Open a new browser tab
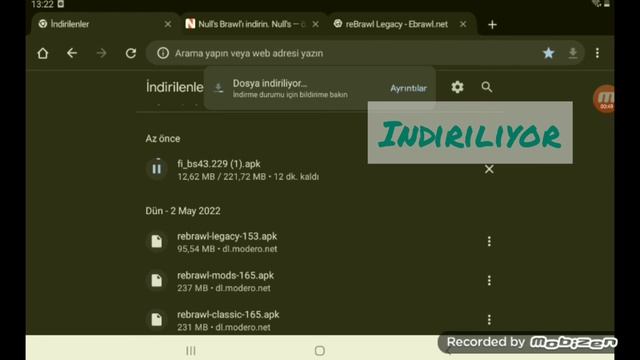 pyautogui.click(x=492, y=24)
